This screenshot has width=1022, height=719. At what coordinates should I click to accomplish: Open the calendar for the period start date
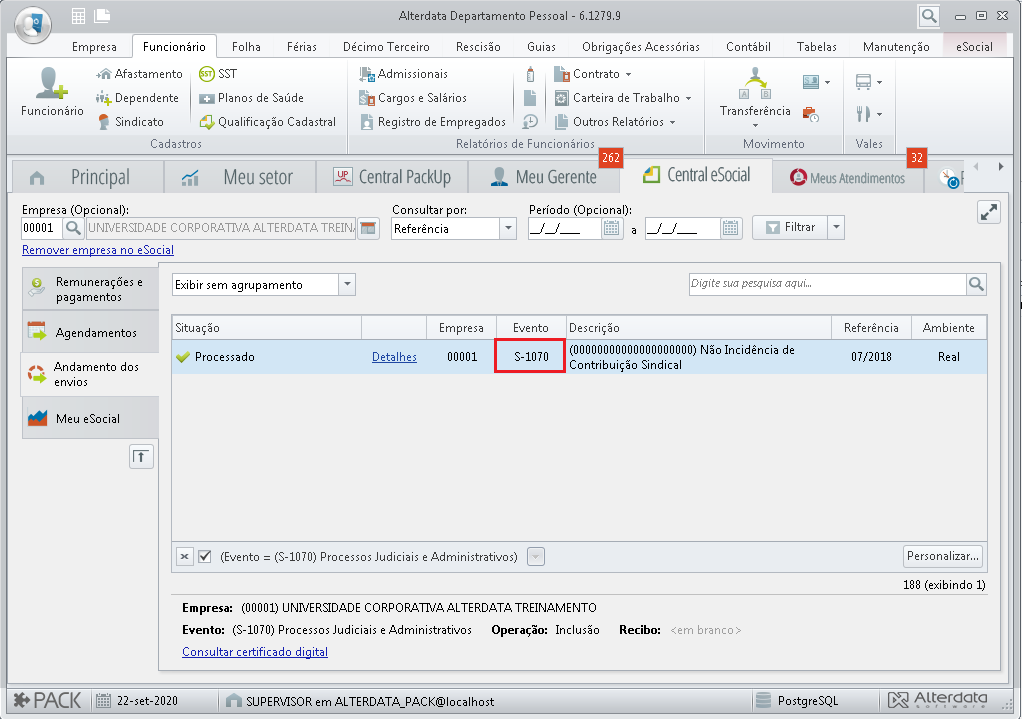[611, 228]
